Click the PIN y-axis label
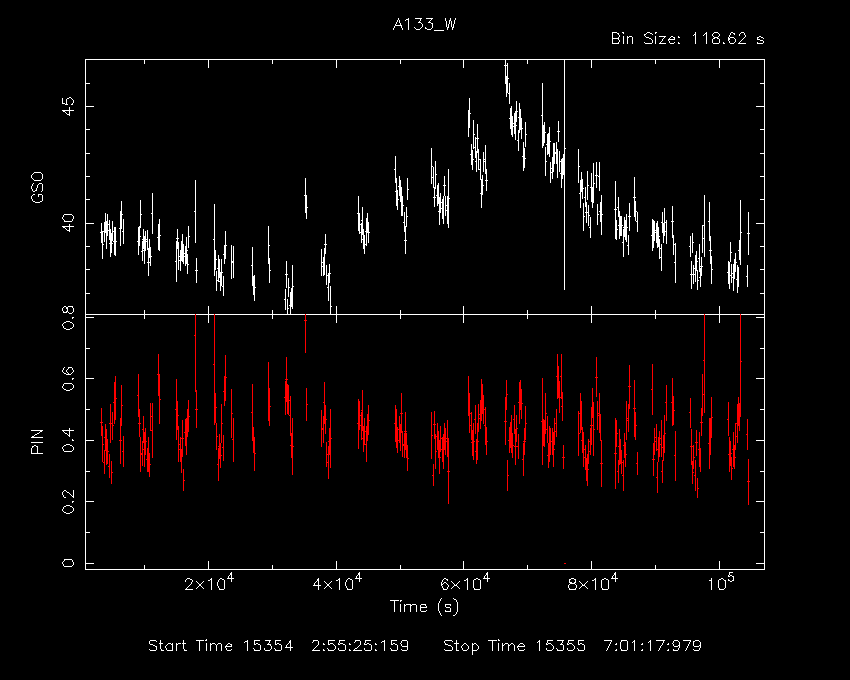Image resolution: width=850 pixels, height=680 pixels. pyautogui.click(x=37, y=441)
